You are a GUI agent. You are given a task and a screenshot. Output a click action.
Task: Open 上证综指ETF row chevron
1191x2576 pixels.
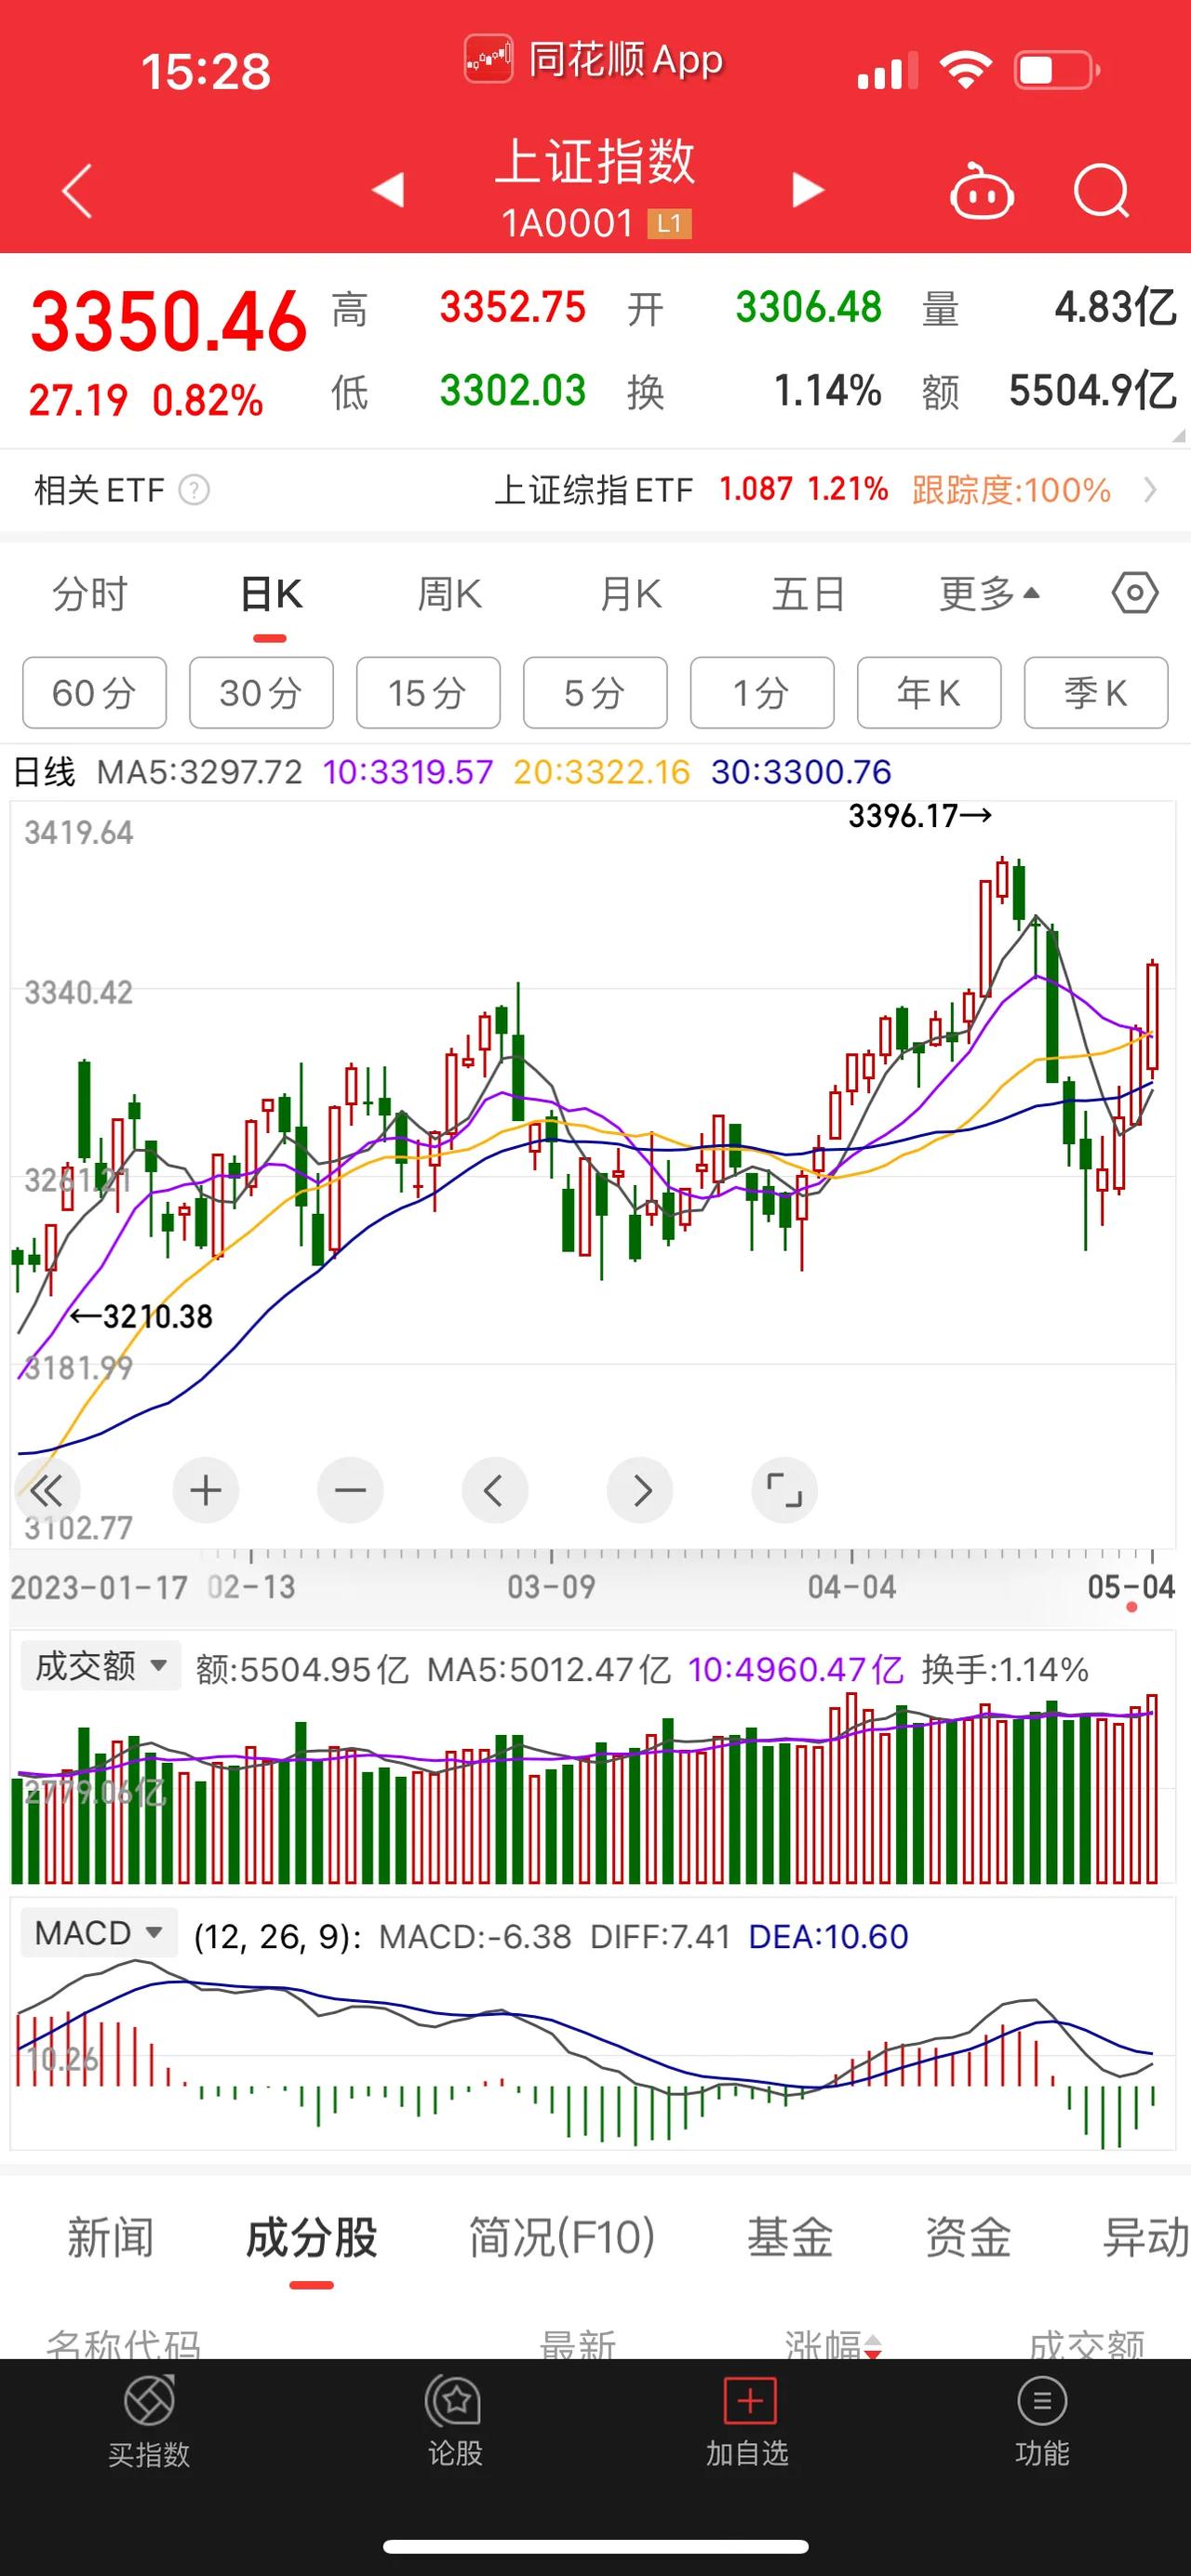point(1151,490)
